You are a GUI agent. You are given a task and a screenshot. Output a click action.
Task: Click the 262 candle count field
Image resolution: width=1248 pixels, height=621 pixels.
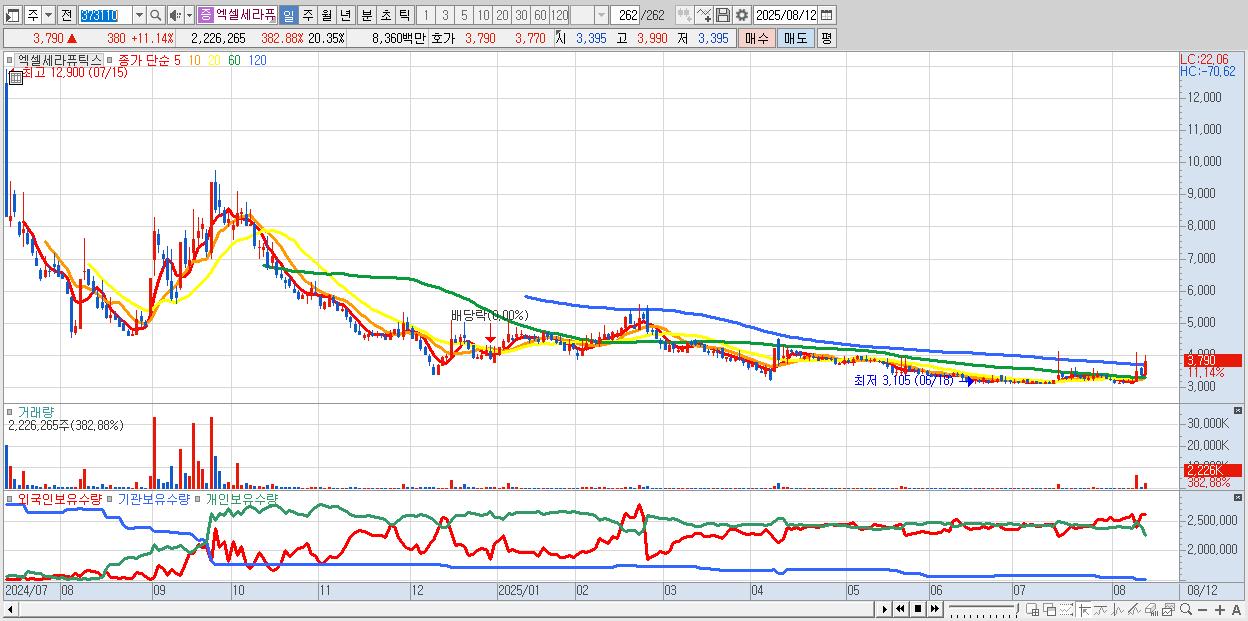click(x=625, y=15)
